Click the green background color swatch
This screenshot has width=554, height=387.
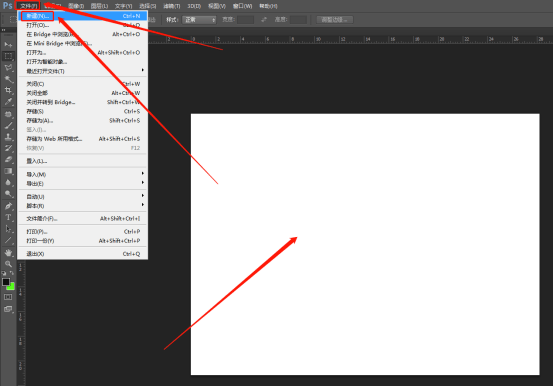[12, 287]
